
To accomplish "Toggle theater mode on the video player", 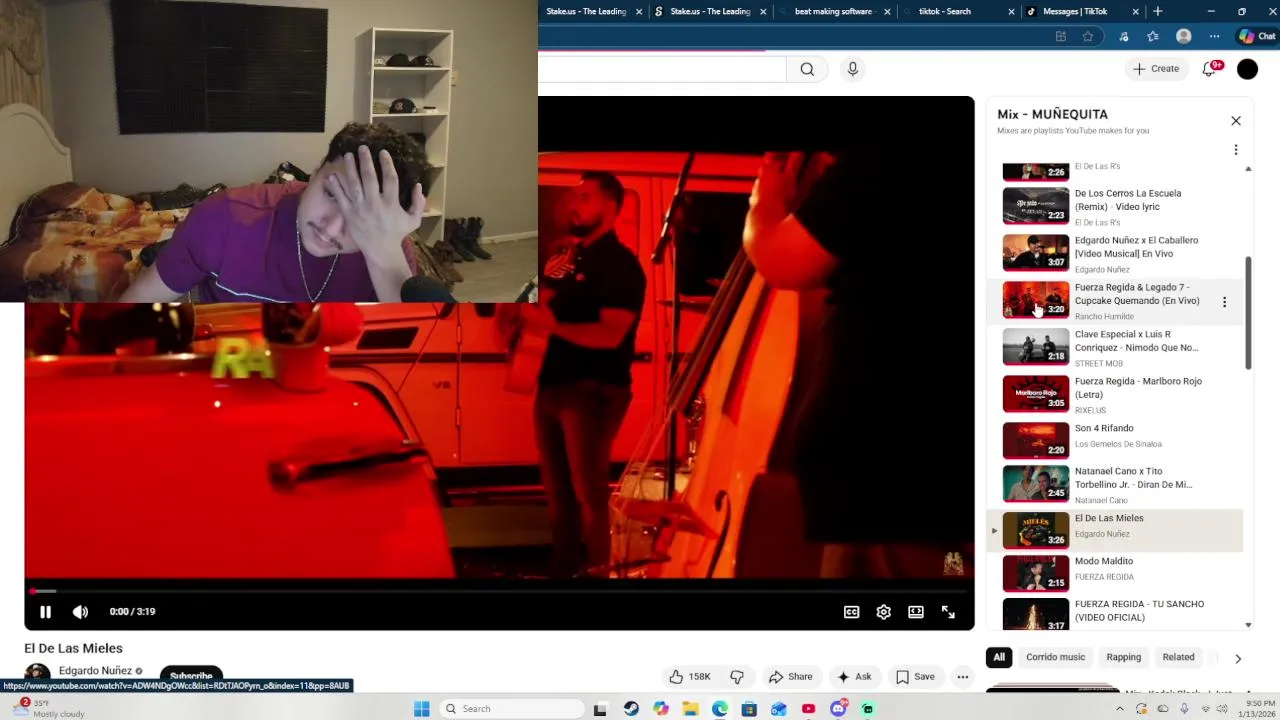I will pos(916,612).
